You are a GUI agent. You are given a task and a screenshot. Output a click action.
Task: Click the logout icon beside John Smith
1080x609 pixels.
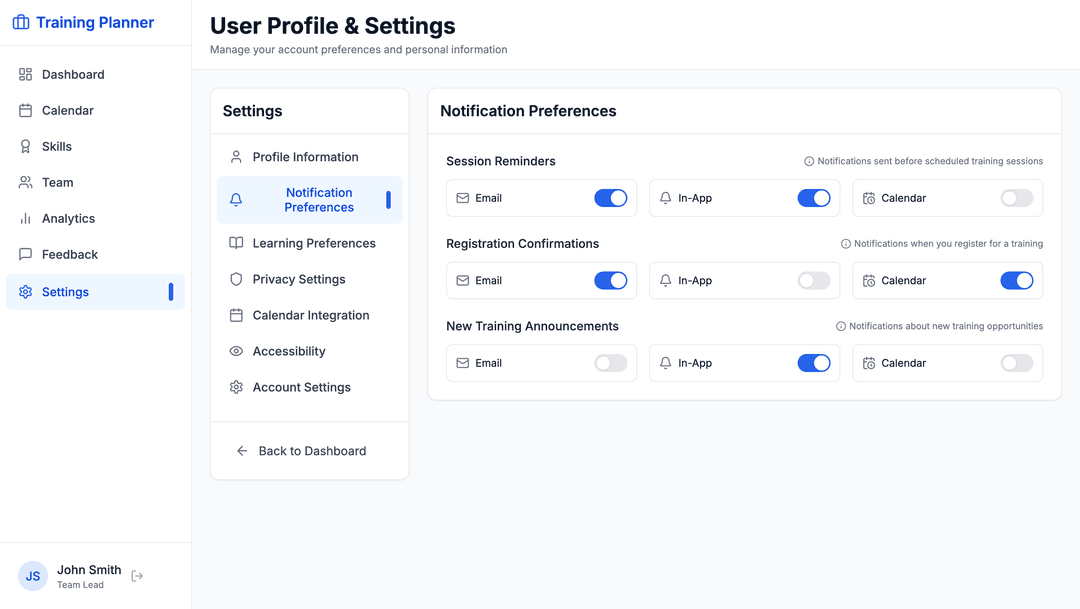[137, 576]
